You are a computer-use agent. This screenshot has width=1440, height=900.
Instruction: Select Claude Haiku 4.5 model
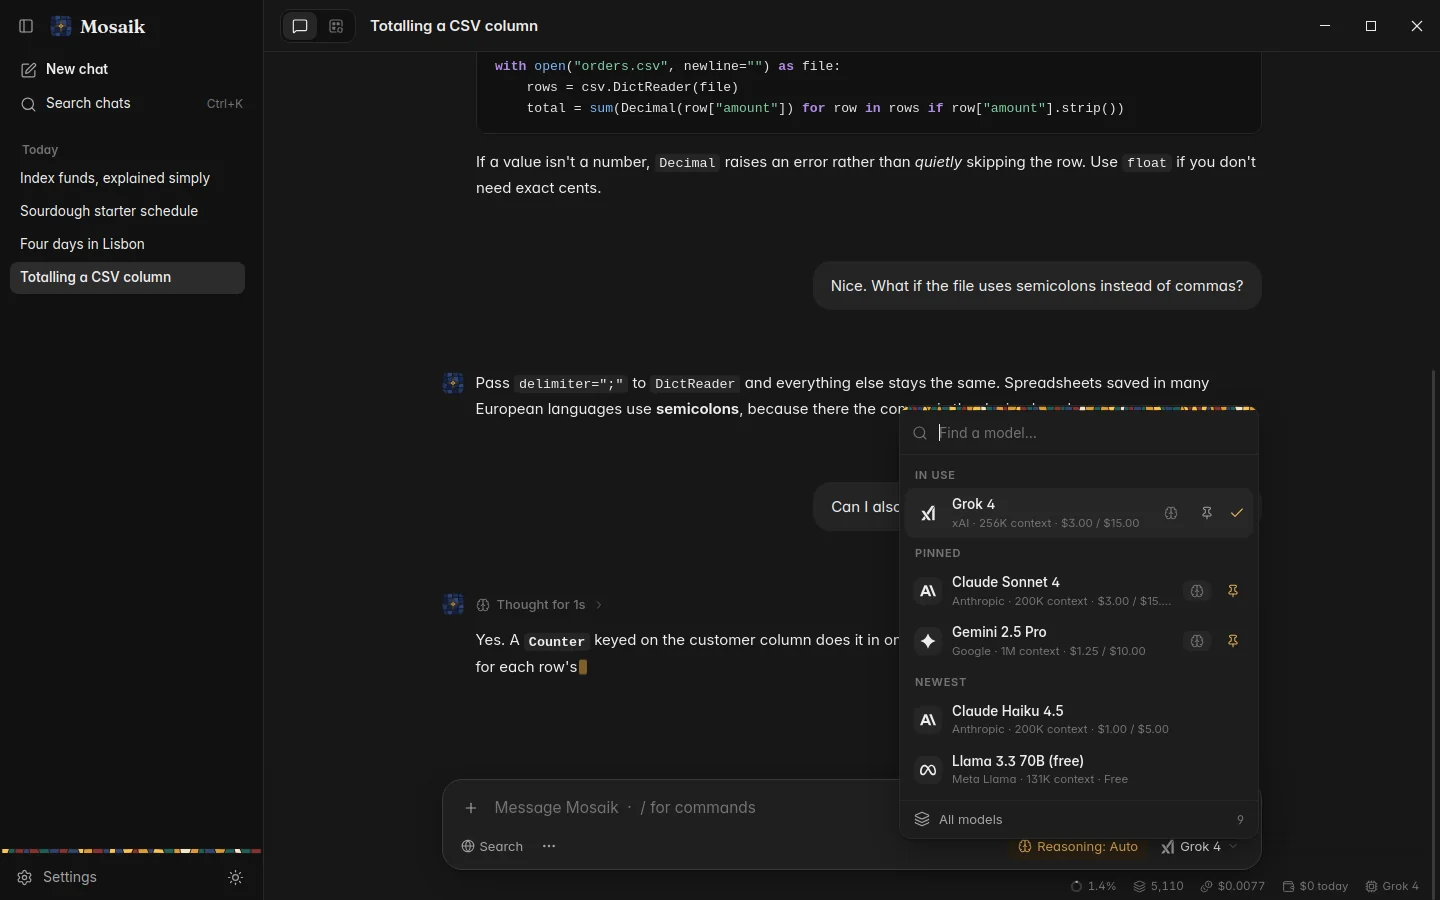1079,720
